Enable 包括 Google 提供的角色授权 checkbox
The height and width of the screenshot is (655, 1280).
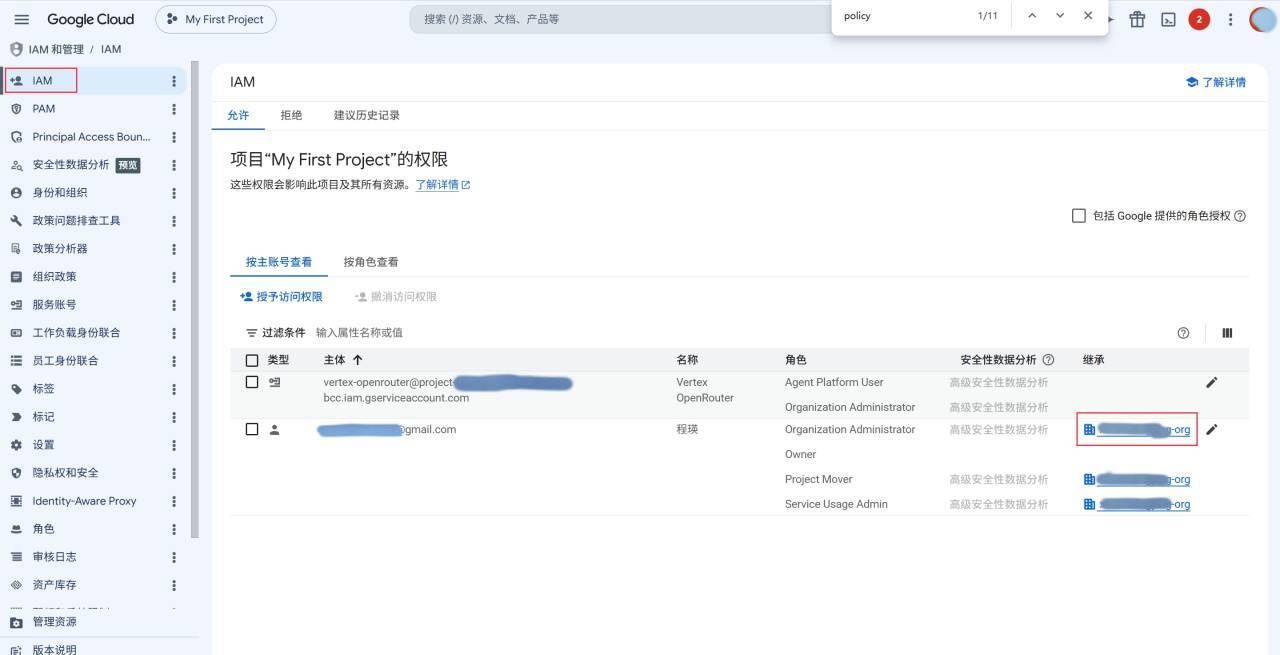point(1078,215)
